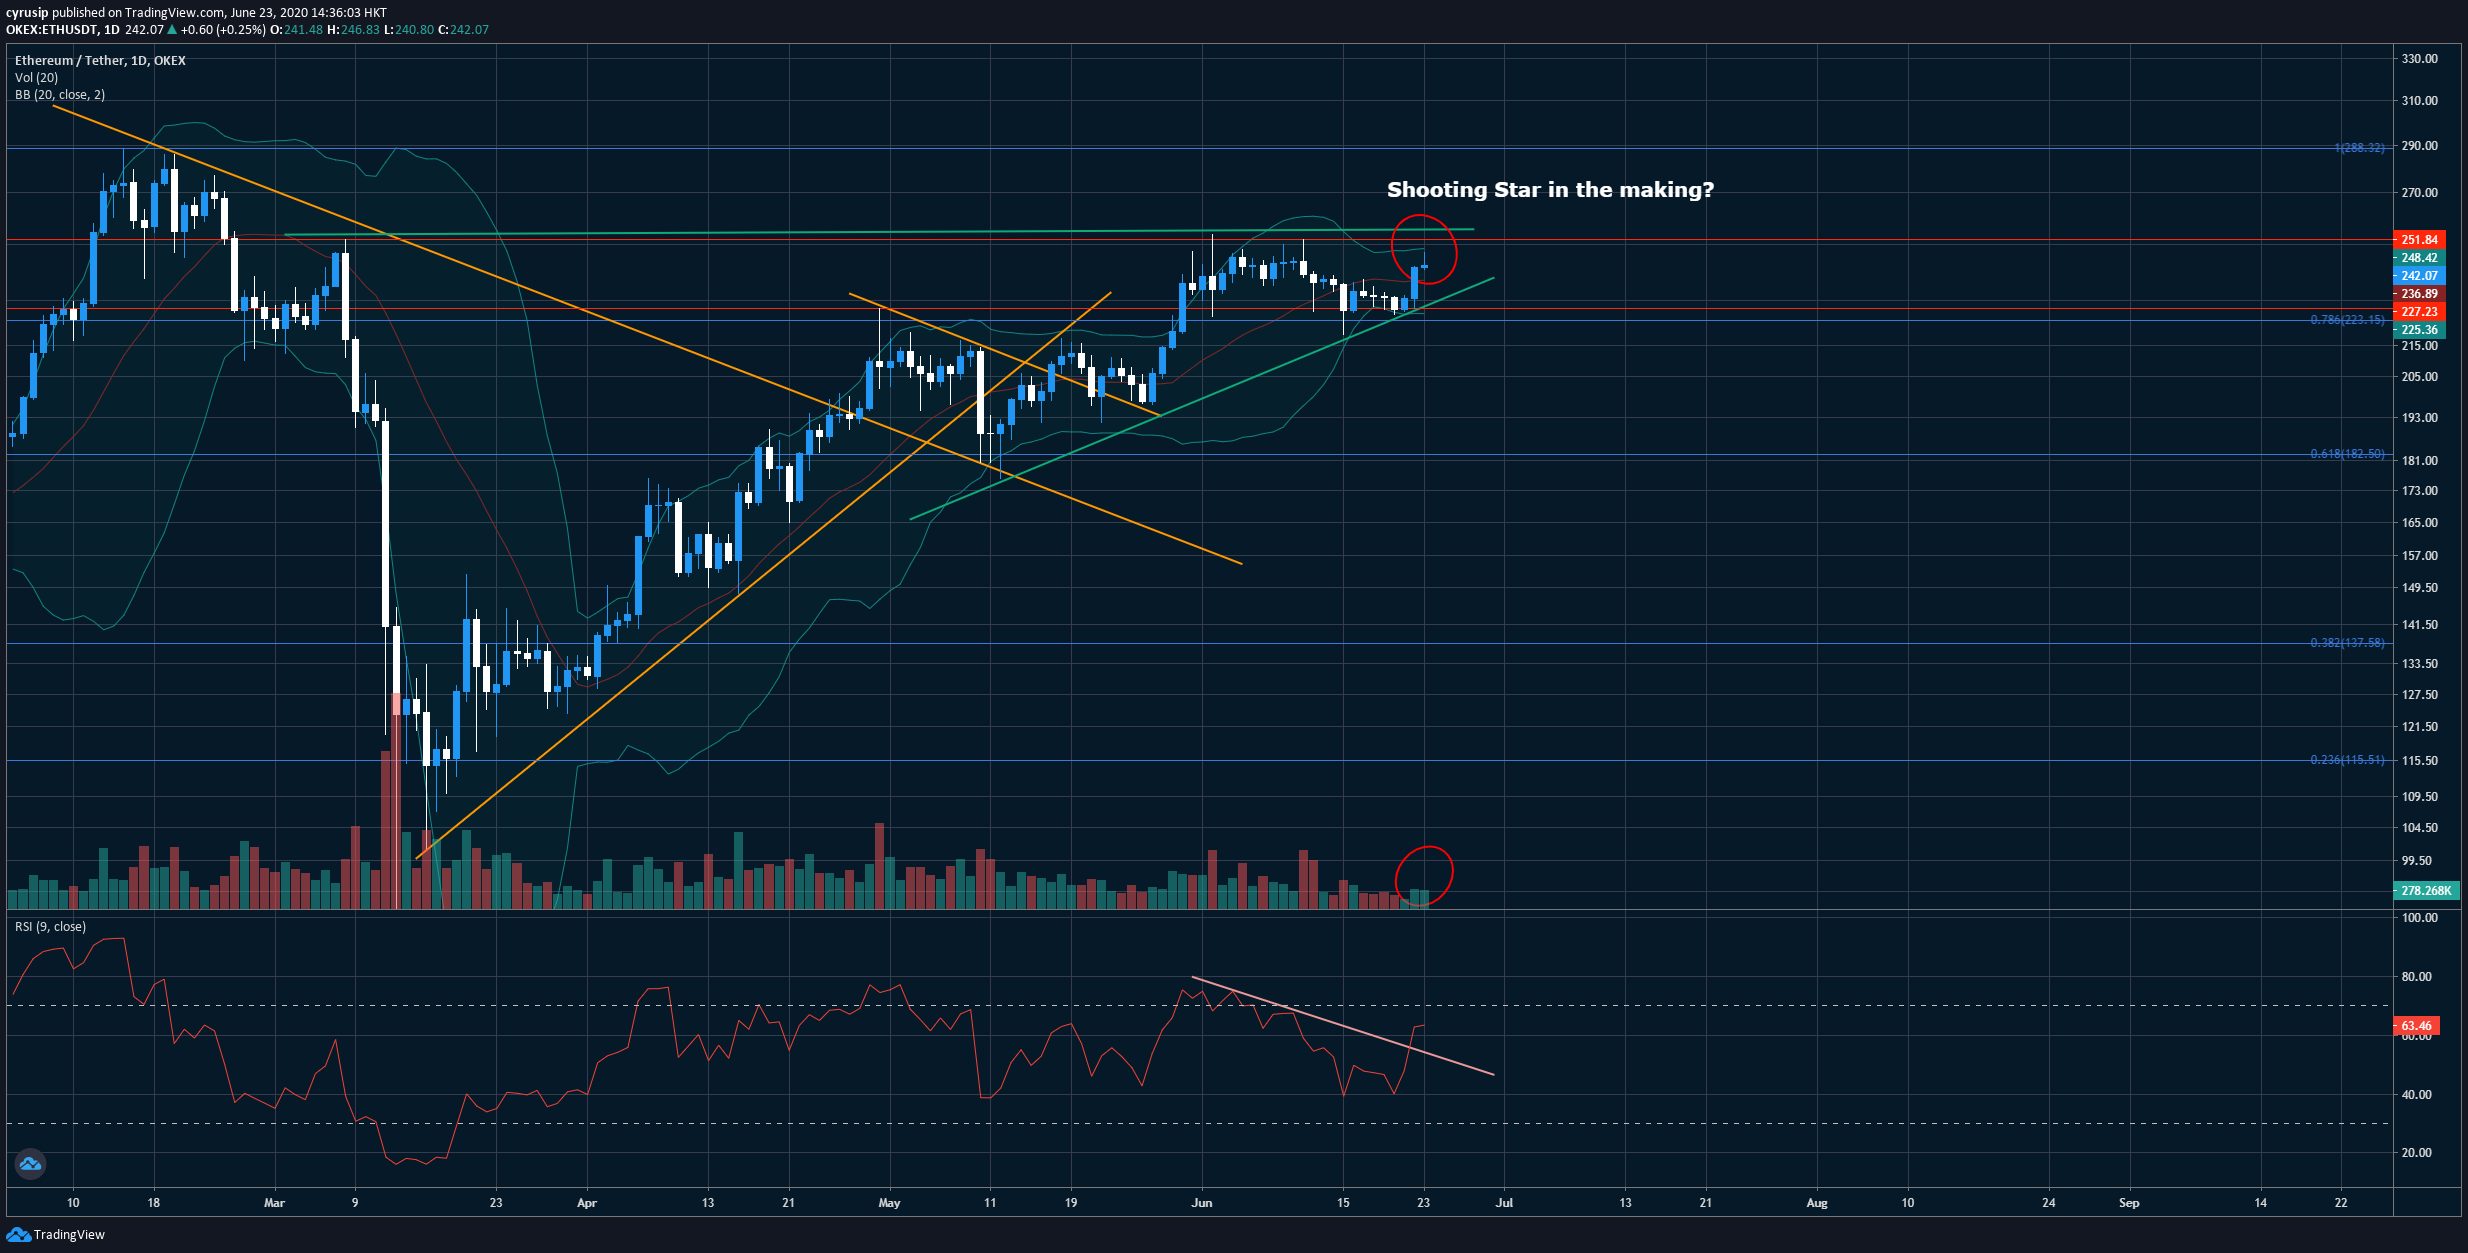Click the 'Mar' date on time axis
Image resolution: width=2468 pixels, height=1253 pixels.
(x=274, y=1202)
